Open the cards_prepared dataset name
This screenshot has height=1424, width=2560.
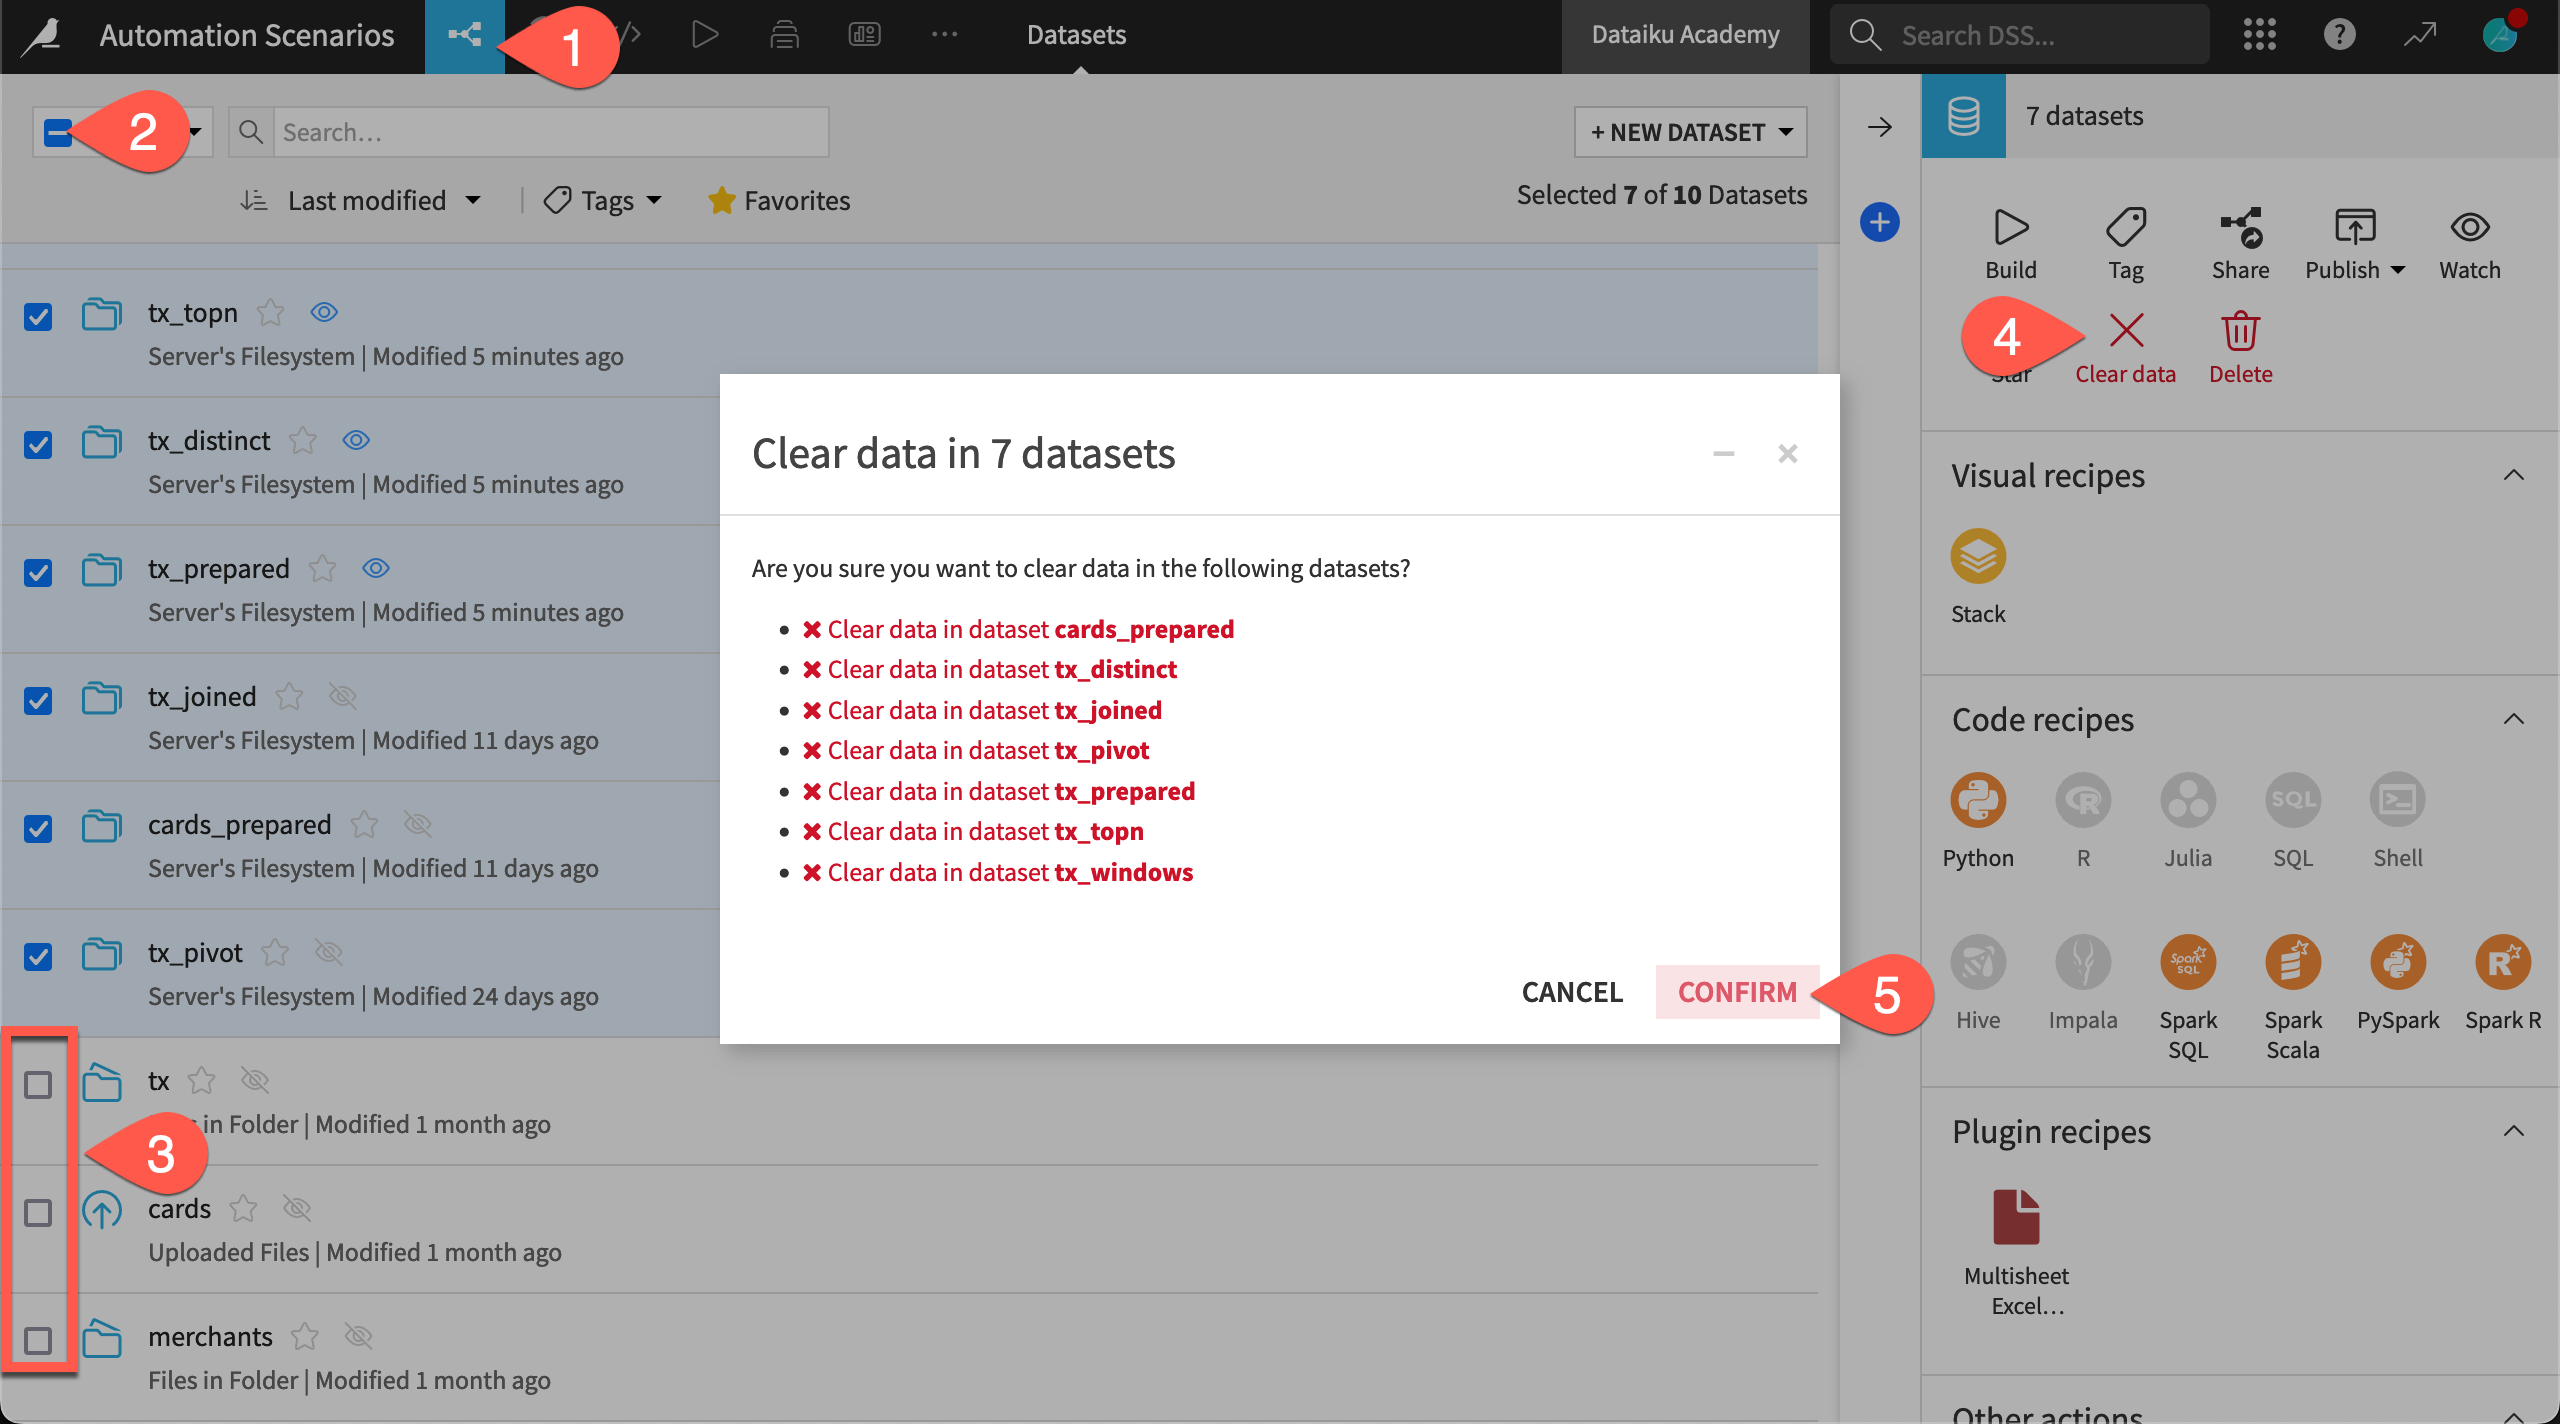tap(239, 824)
